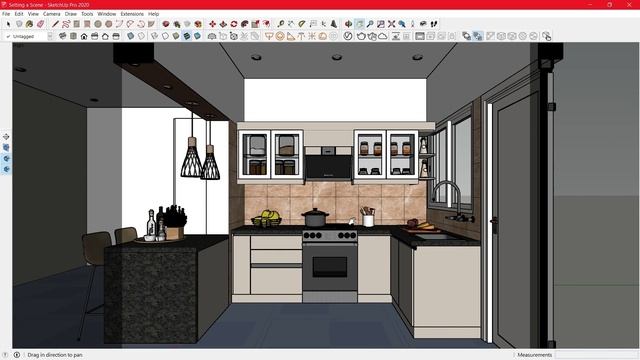Choose the Paint Bucket tool

tap(29, 24)
